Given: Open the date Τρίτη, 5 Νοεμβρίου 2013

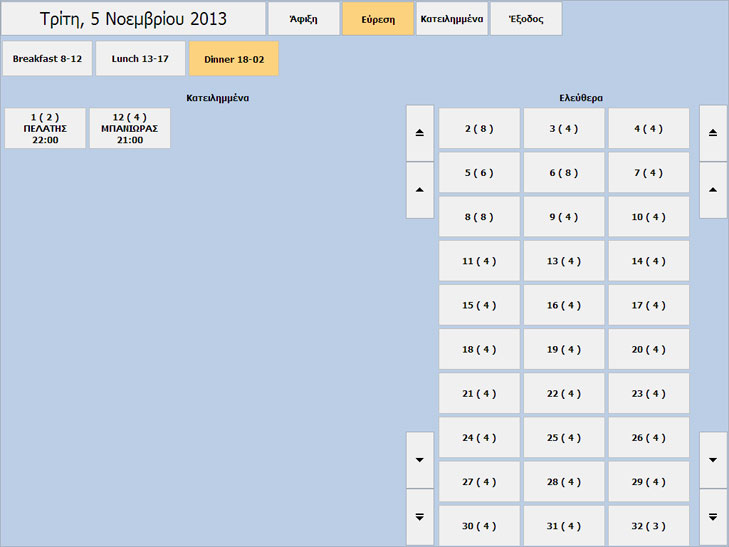Looking at the screenshot, I should 134,19.
